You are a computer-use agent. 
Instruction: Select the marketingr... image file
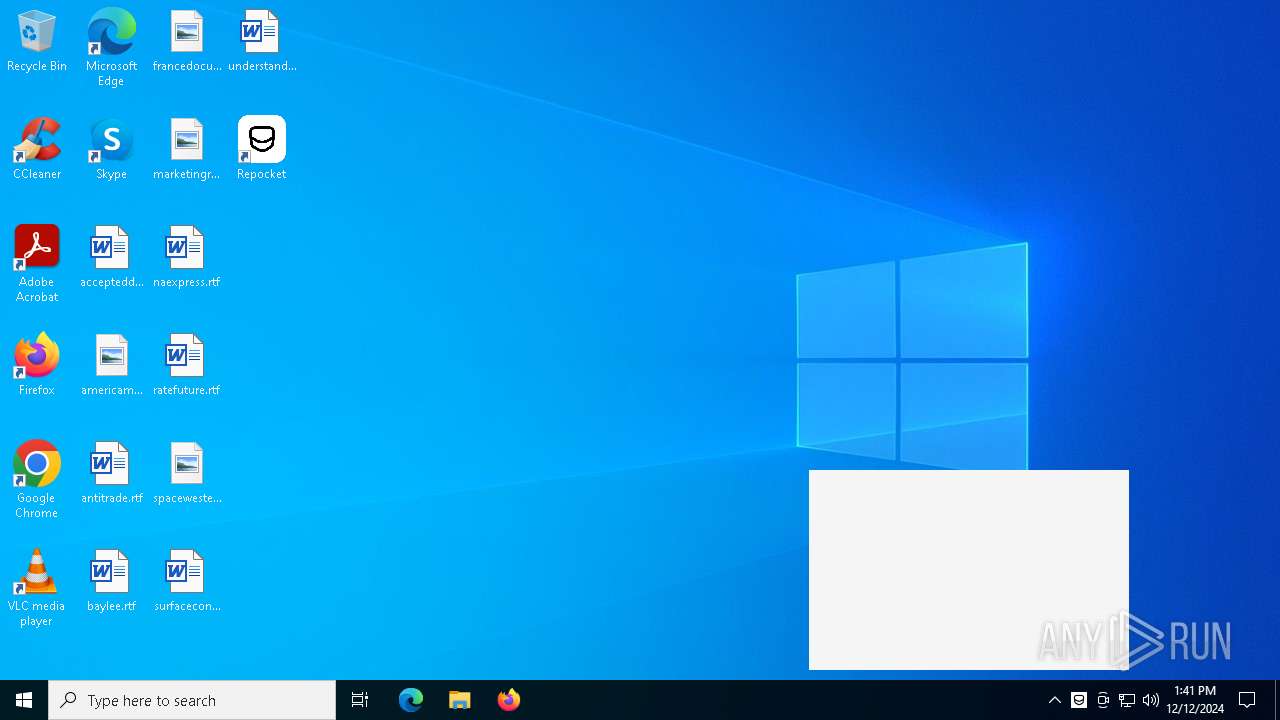click(187, 150)
